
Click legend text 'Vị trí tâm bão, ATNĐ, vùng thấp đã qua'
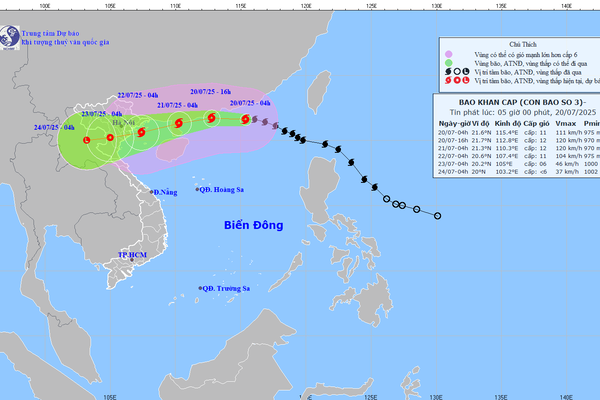(528, 72)
